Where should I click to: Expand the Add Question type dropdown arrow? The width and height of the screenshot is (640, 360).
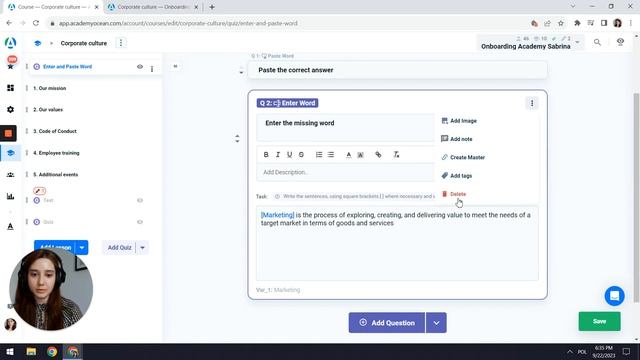click(x=436, y=322)
